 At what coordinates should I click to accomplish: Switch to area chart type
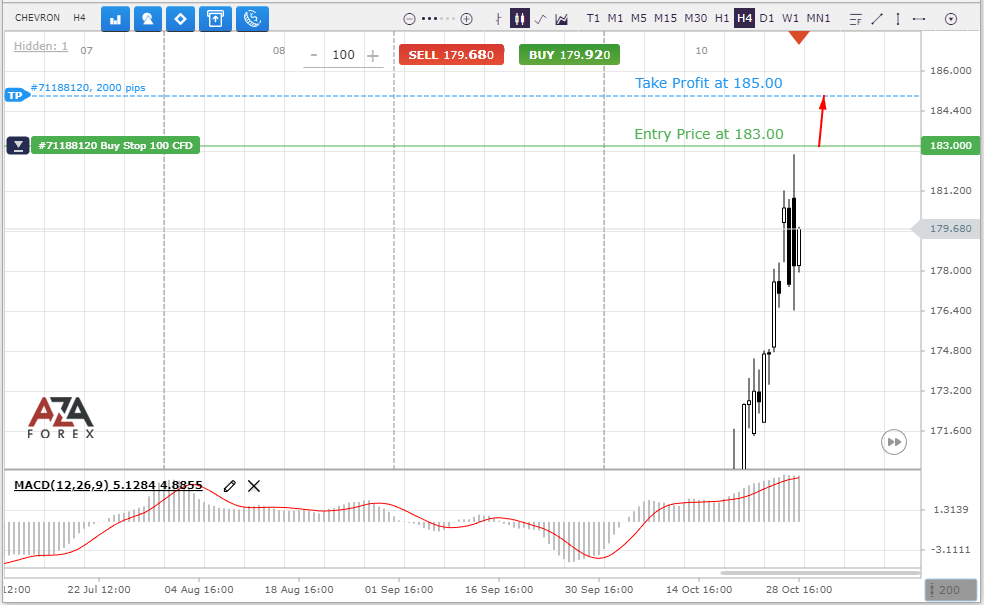562,19
